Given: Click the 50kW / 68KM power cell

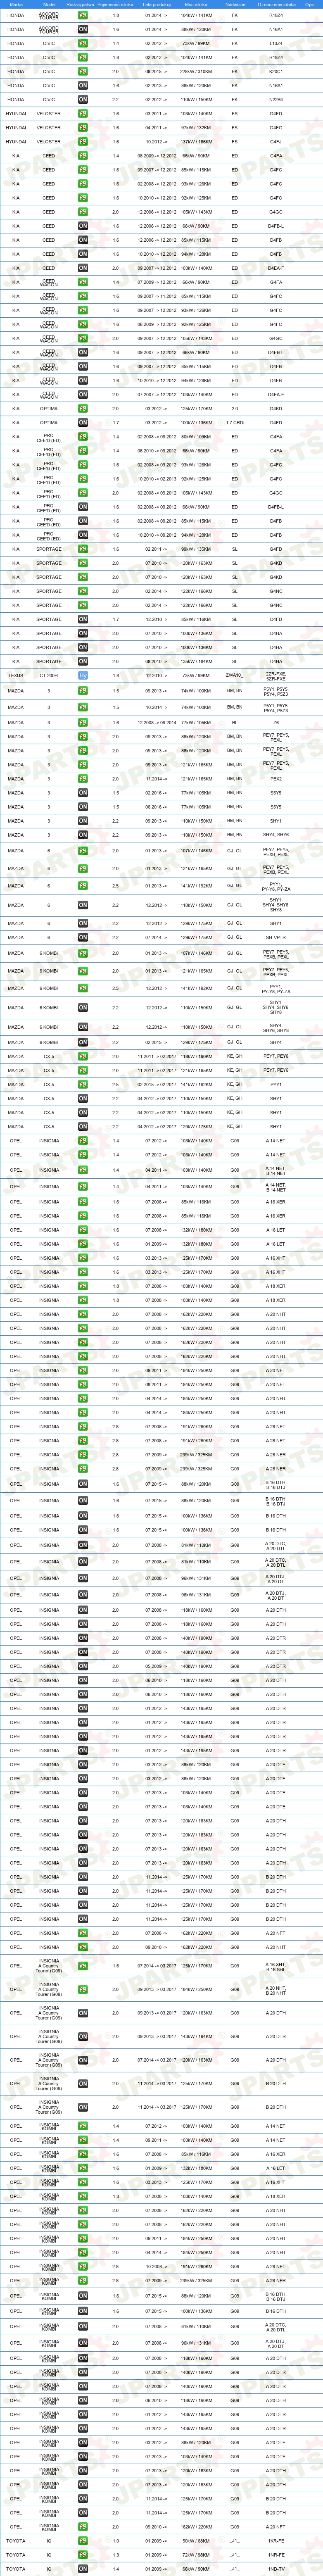Looking at the screenshot, I should (x=196, y=2541).
